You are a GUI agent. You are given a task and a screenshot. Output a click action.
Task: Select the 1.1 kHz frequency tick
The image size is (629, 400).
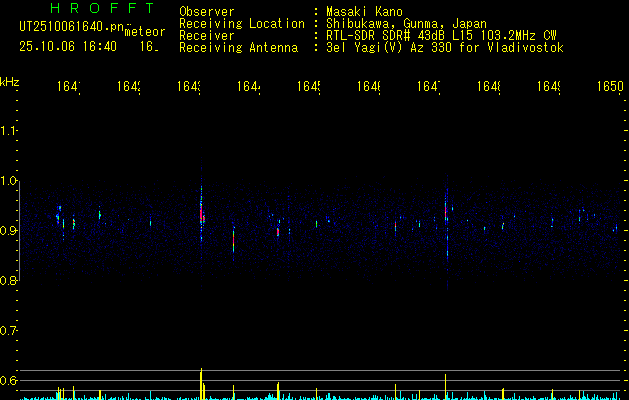click(x=9, y=131)
